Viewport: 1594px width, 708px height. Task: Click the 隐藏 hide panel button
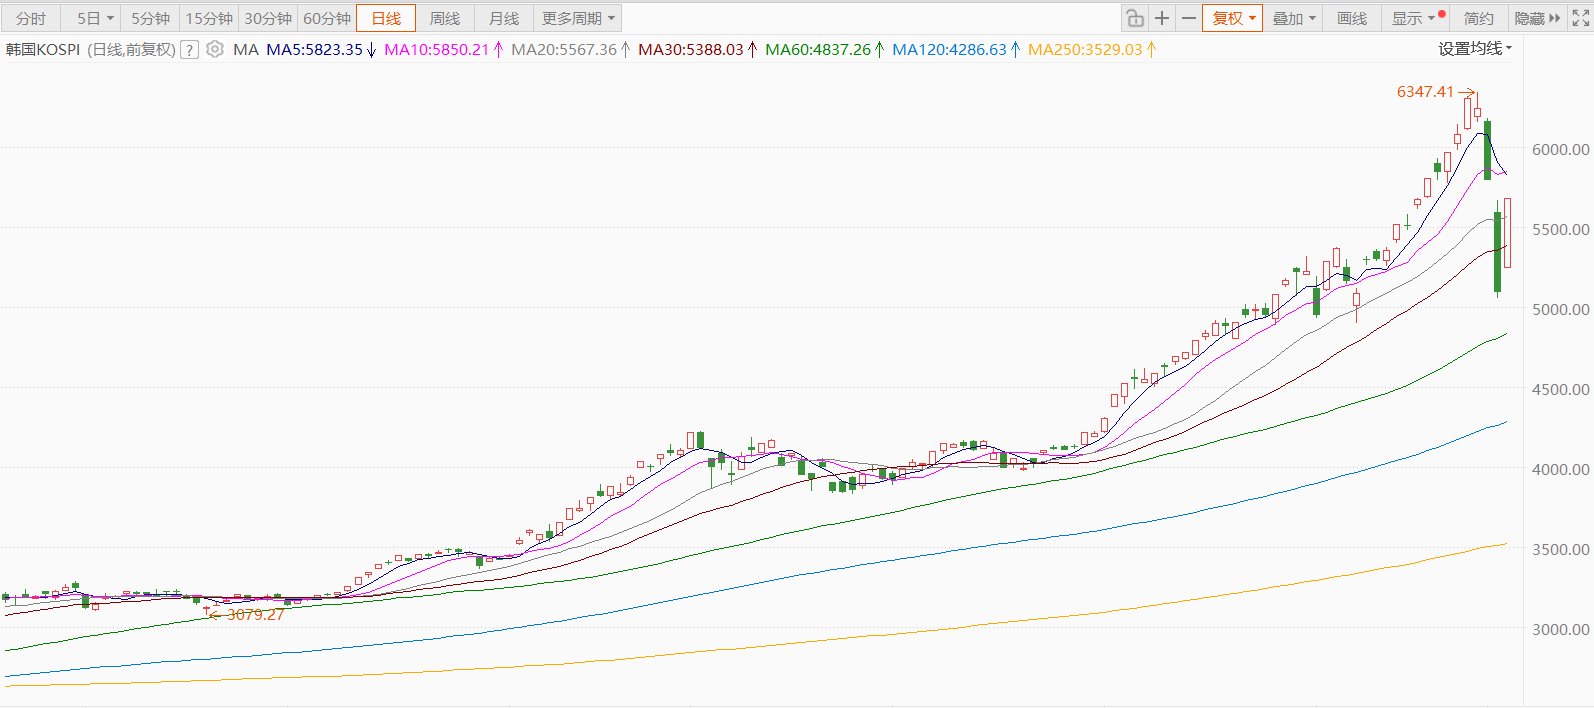pyautogui.click(x=1537, y=18)
